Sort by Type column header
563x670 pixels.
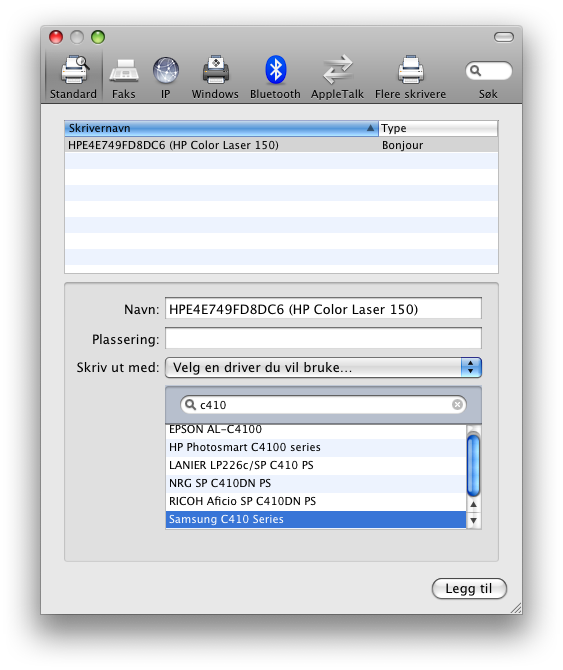(438, 128)
